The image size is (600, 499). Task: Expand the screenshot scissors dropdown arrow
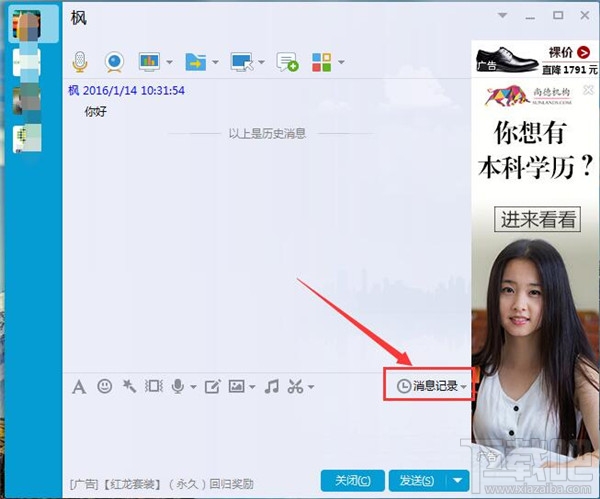pos(311,387)
